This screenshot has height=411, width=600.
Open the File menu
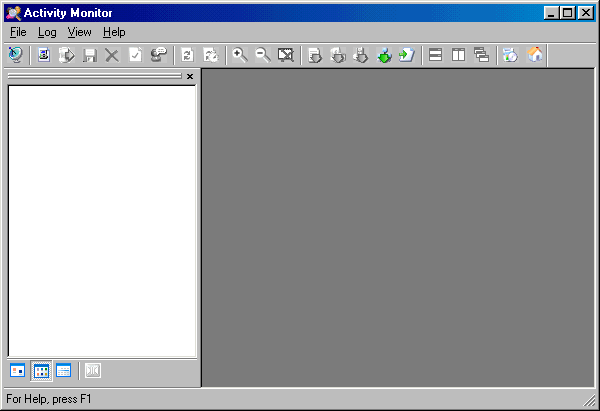click(x=18, y=32)
